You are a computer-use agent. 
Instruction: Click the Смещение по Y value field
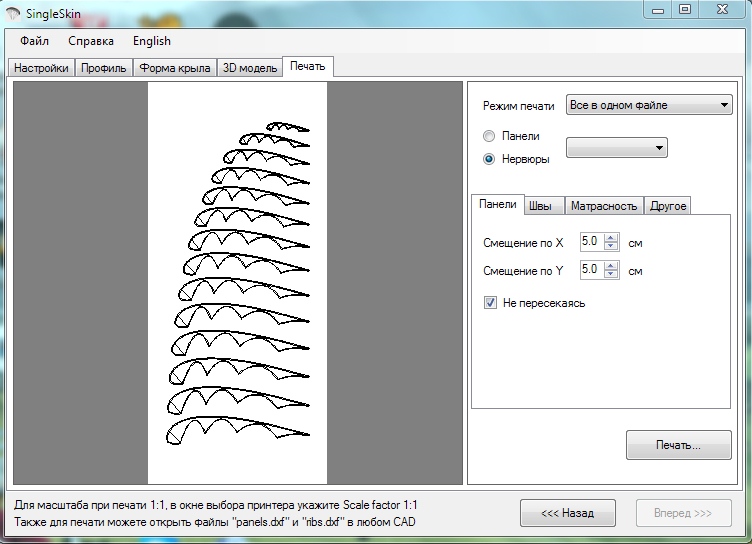click(590, 270)
